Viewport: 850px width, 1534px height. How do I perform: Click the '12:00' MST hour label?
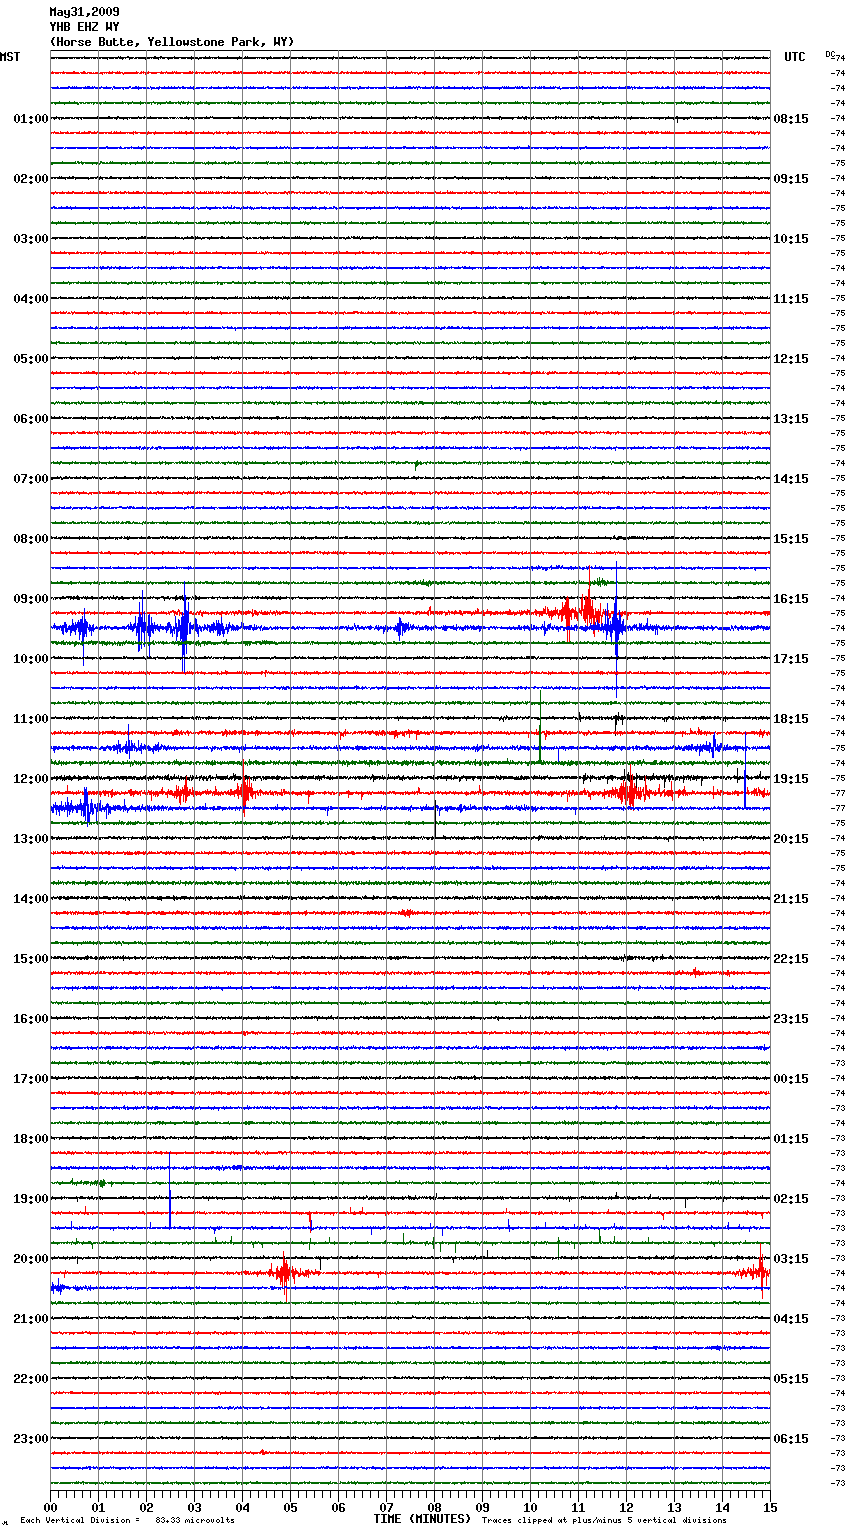[31, 779]
